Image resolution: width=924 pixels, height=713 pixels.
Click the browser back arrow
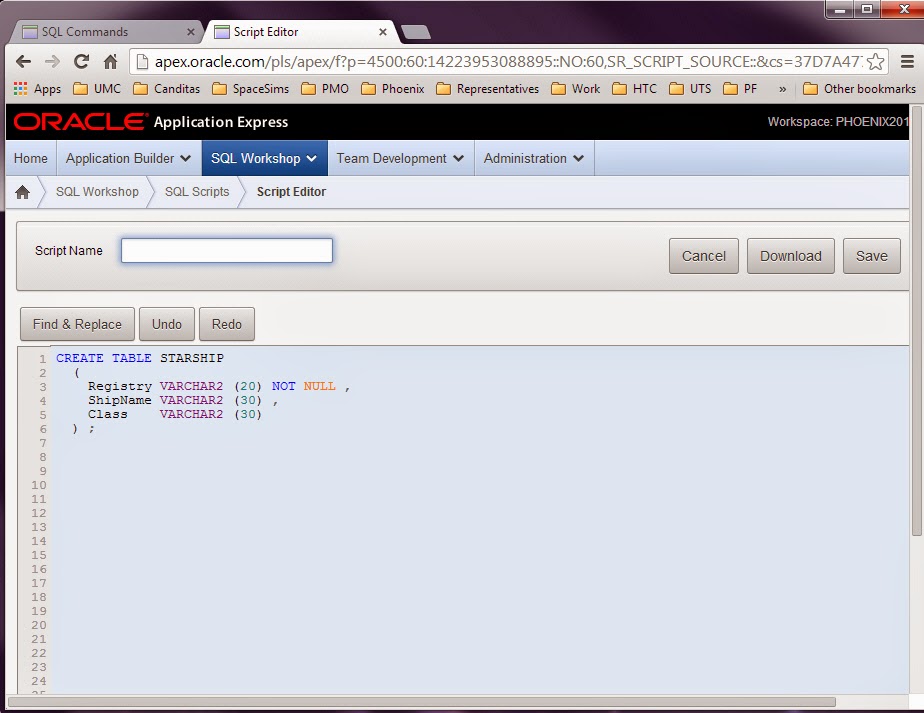[x=25, y=60]
